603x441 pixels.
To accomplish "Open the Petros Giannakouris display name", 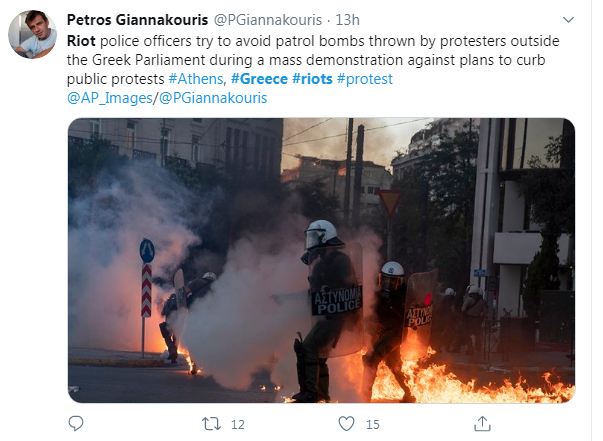I will pyautogui.click(x=137, y=20).
